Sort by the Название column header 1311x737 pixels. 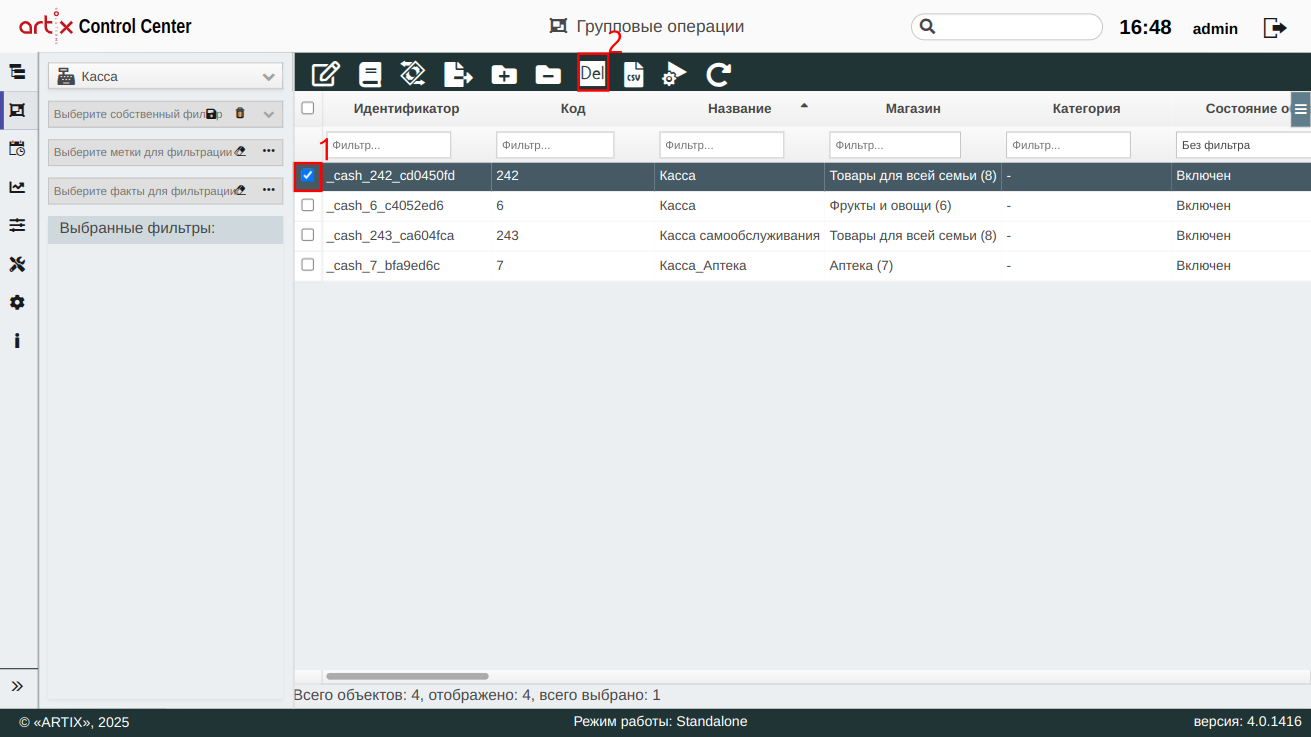pos(739,108)
